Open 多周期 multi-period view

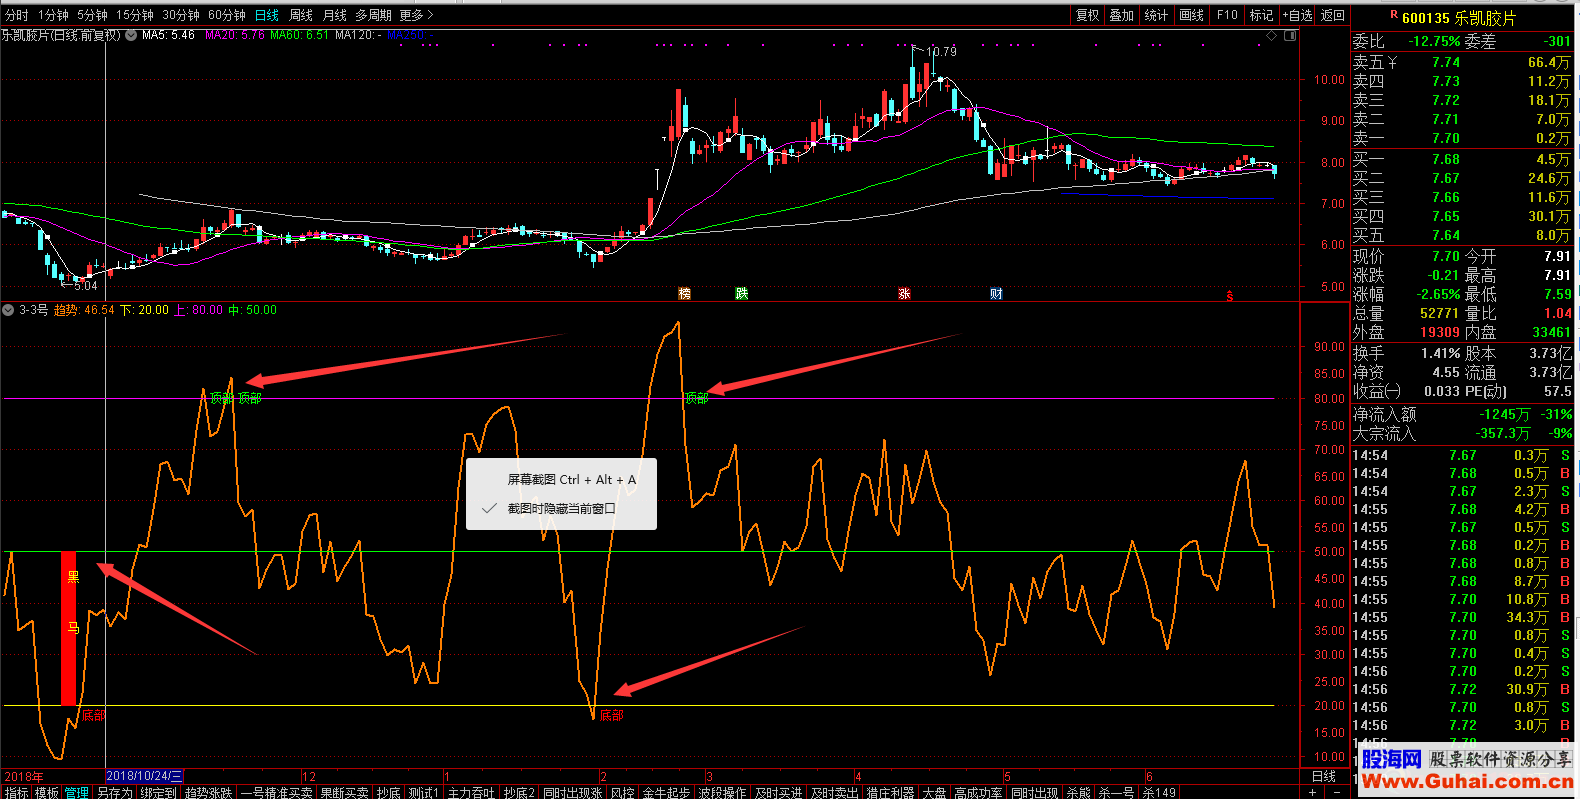pos(373,15)
